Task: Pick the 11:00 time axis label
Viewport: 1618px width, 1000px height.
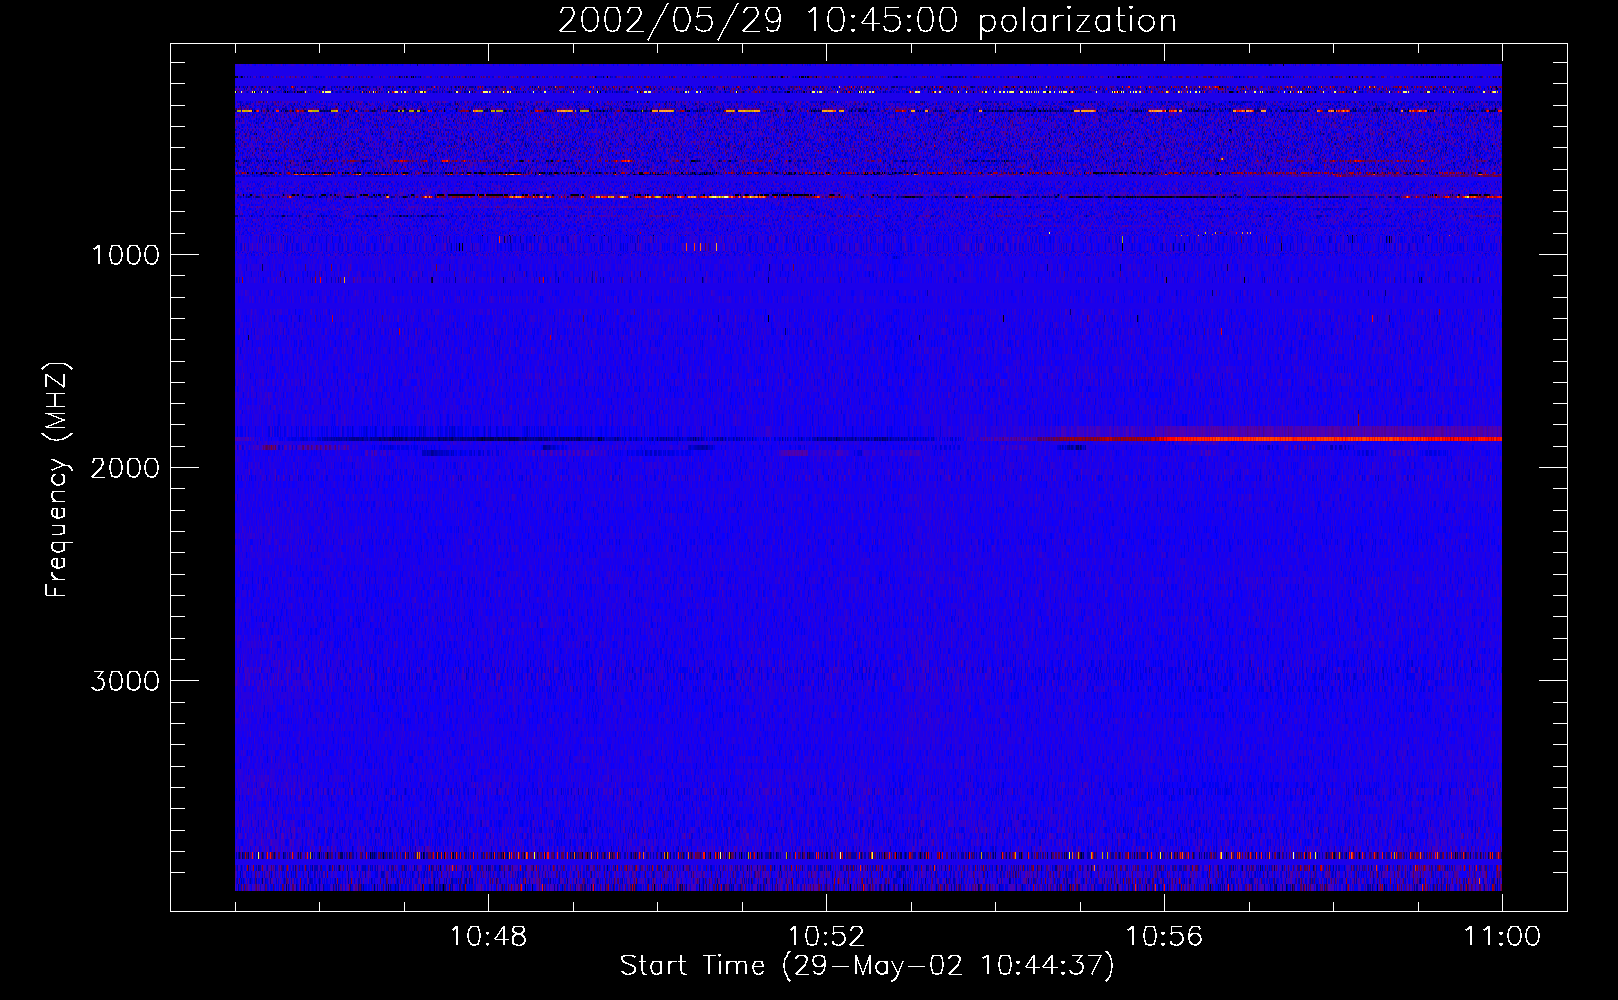Action: [x=1501, y=937]
